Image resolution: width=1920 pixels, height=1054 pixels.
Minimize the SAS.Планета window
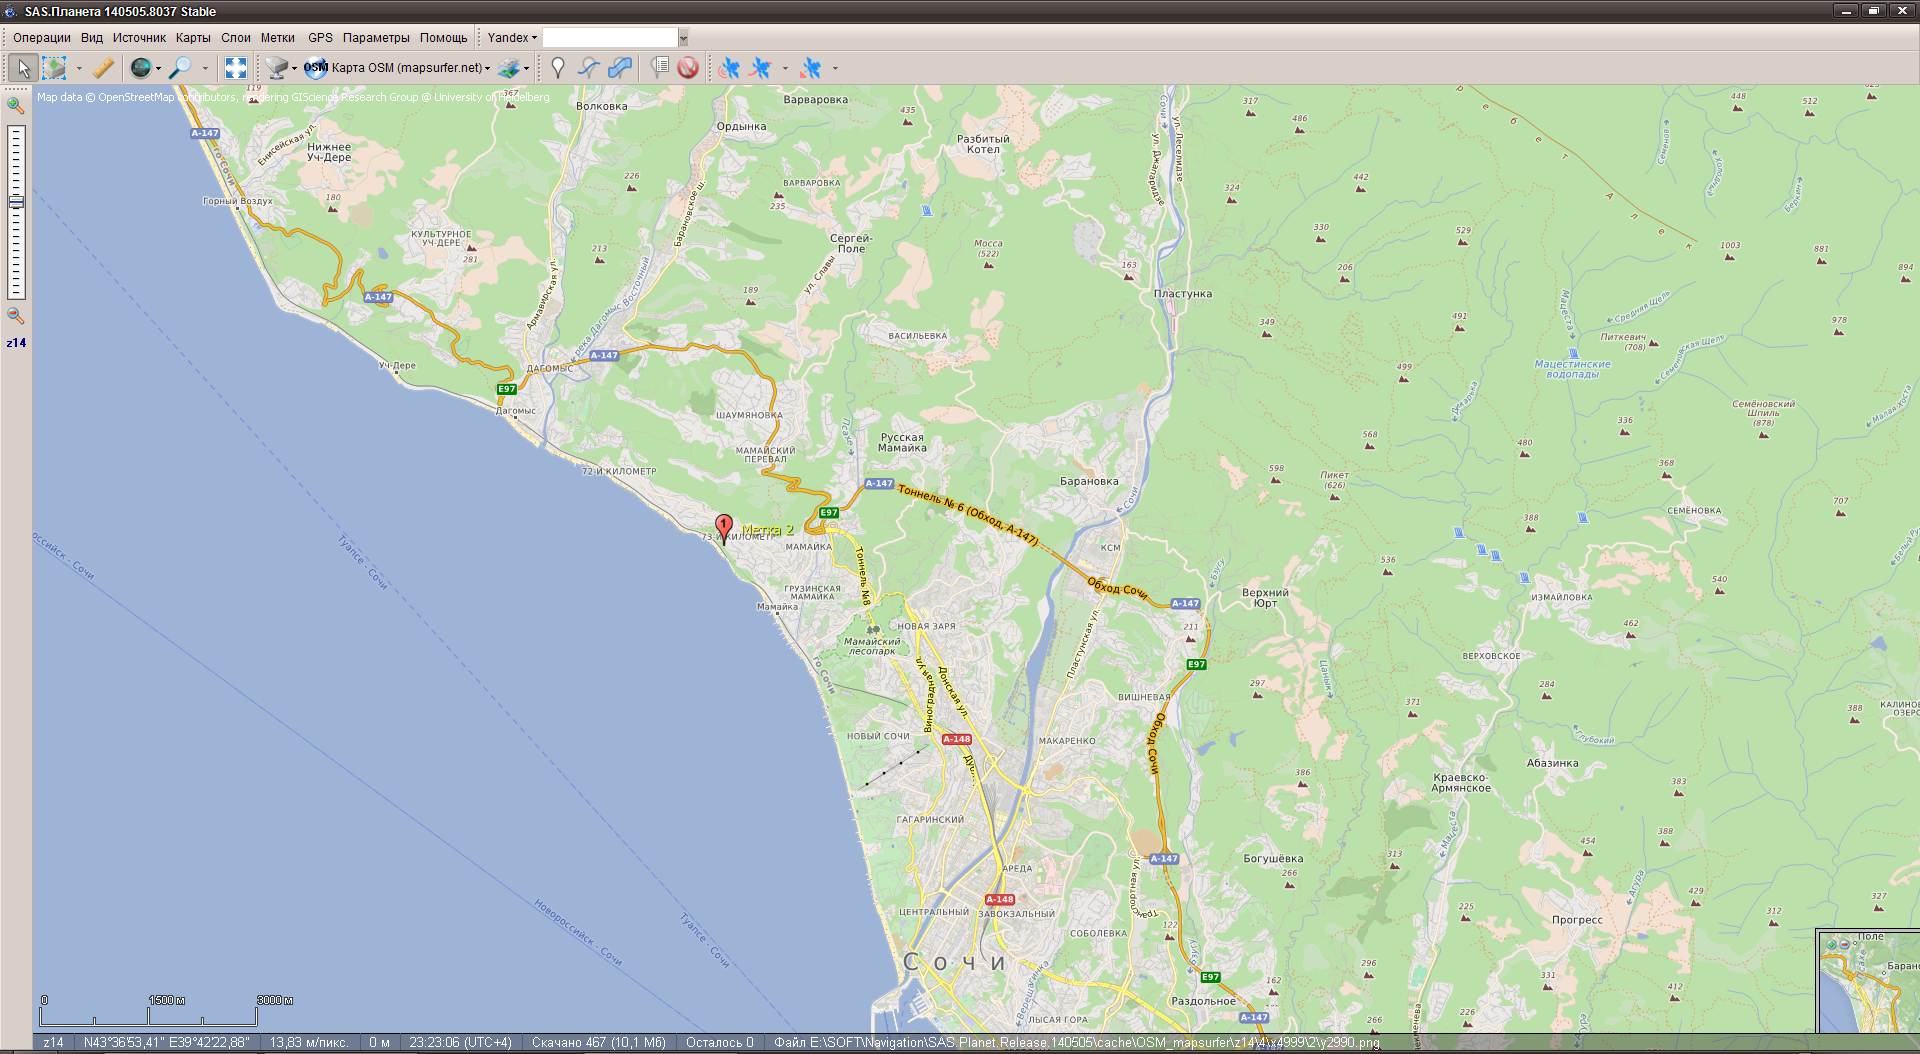point(1846,11)
